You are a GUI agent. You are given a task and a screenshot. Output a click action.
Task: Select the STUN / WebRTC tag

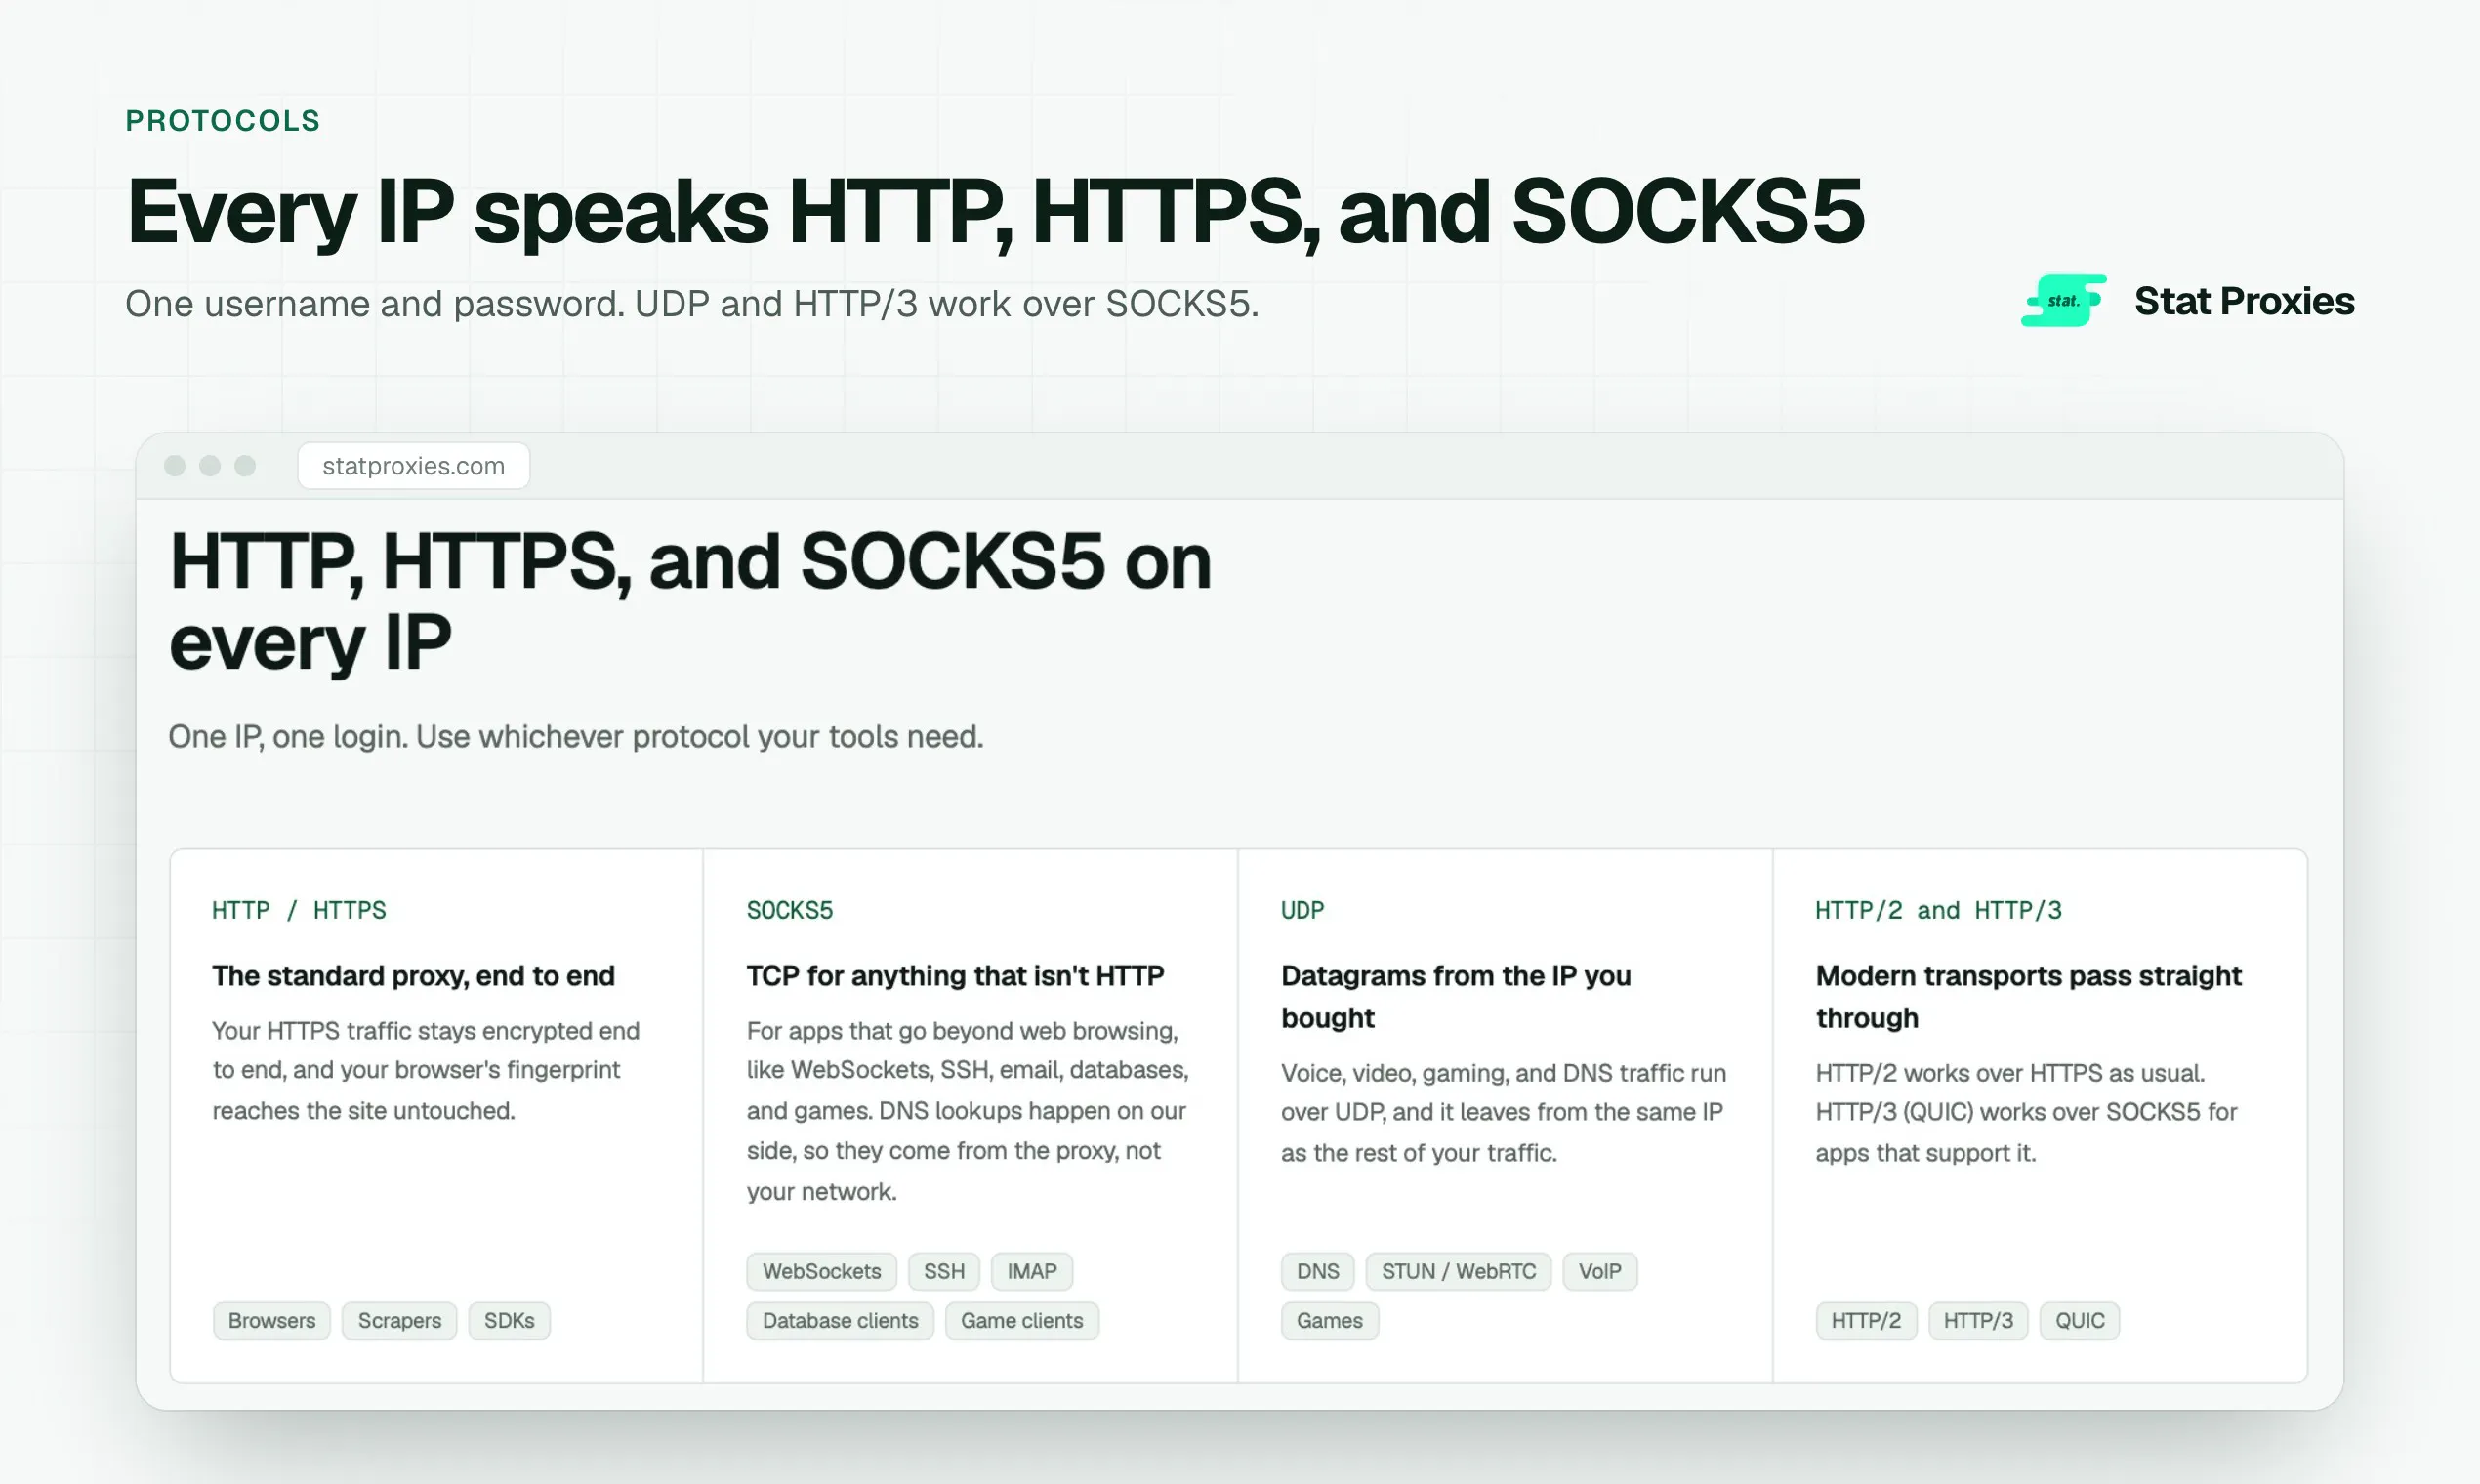(1458, 1271)
